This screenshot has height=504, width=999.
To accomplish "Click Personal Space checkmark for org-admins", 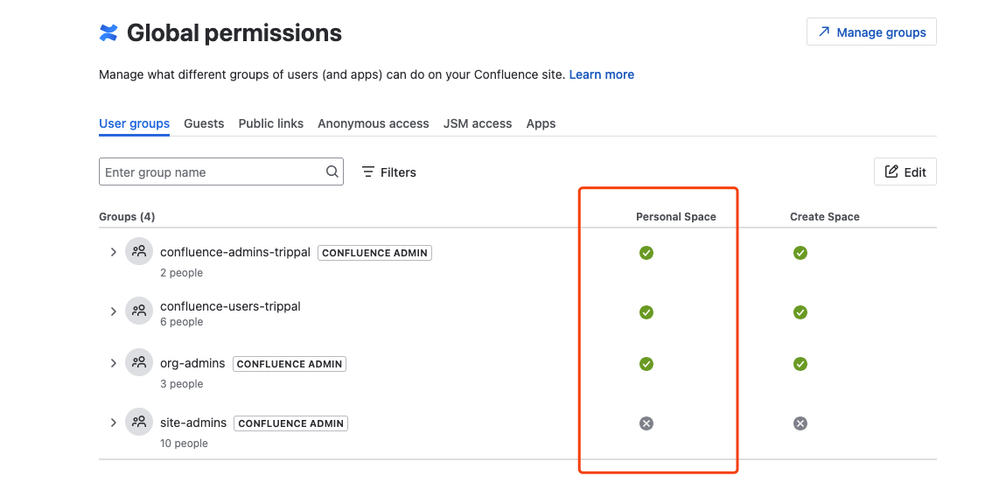I will (x=646, y=364).
